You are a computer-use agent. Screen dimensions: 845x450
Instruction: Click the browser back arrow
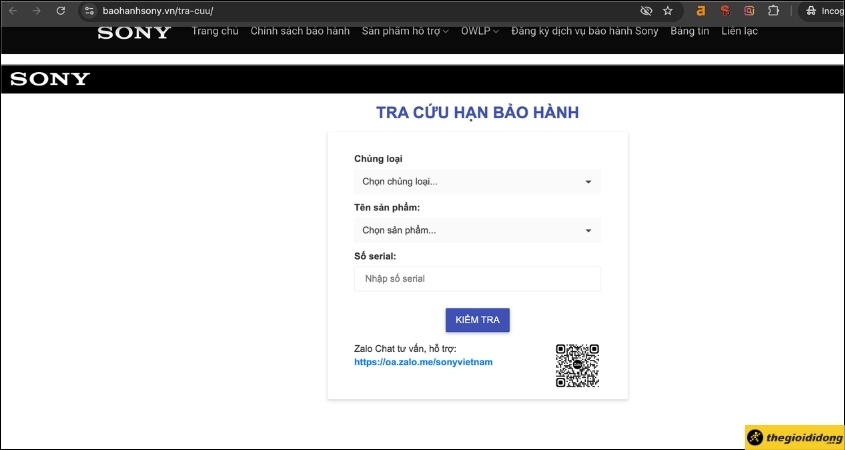(13, 11)
